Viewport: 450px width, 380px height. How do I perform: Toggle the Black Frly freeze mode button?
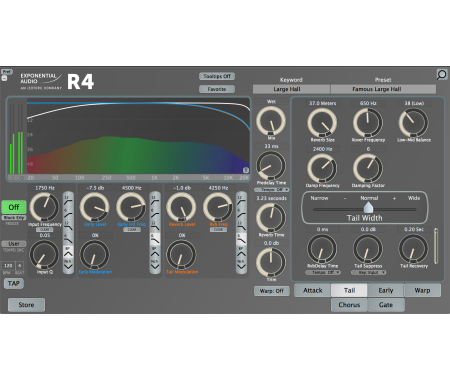pos(14,218)
